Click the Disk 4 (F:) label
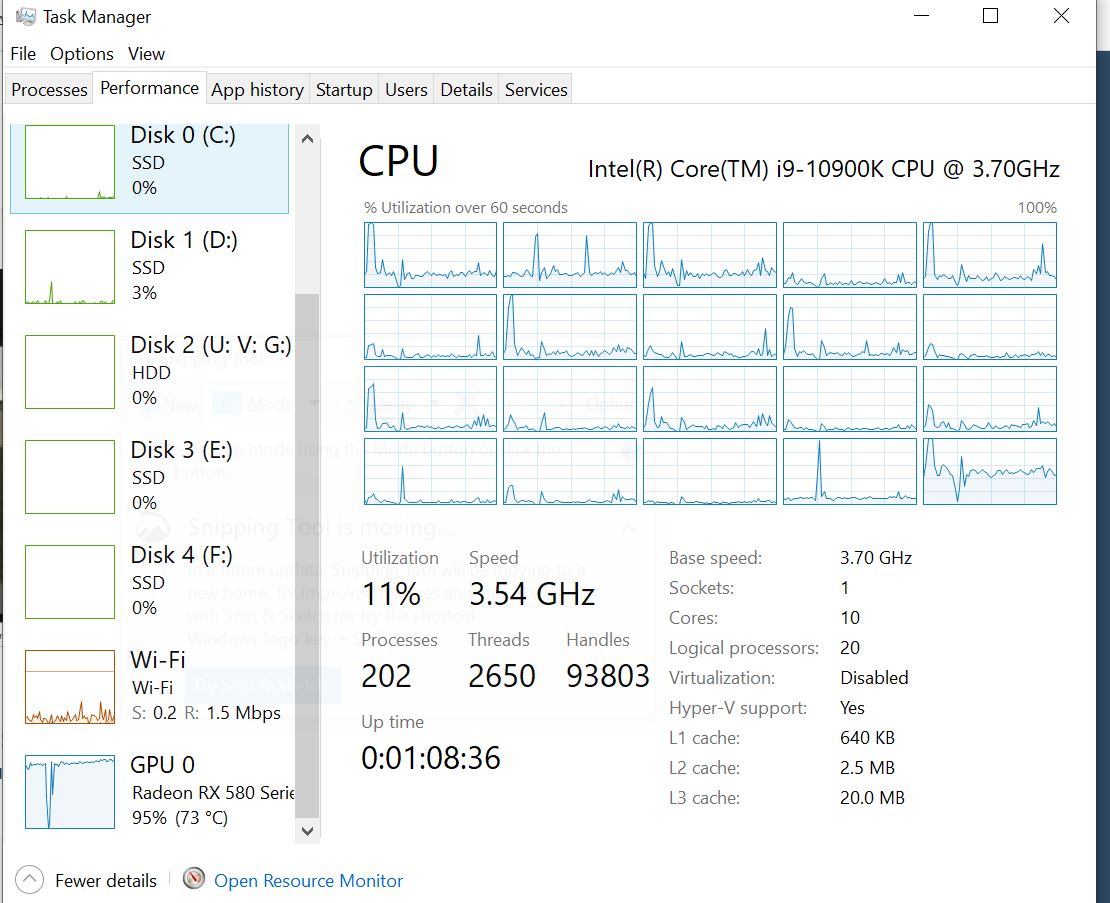Image resolution: width=1110 pixels, height=903 pixels. pos(182,555)
